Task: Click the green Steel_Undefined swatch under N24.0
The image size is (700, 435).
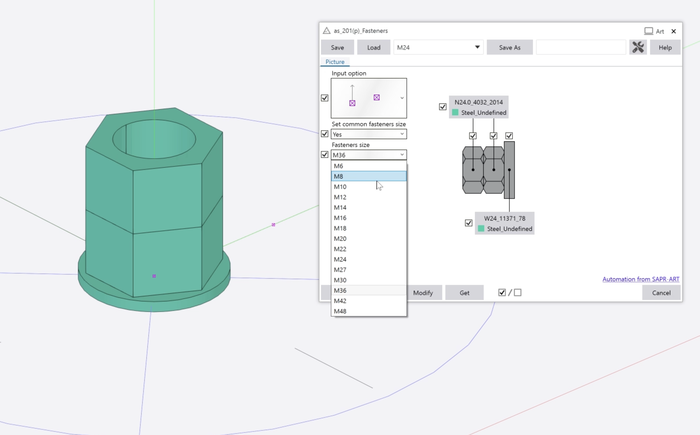Action: click(455, 113)
